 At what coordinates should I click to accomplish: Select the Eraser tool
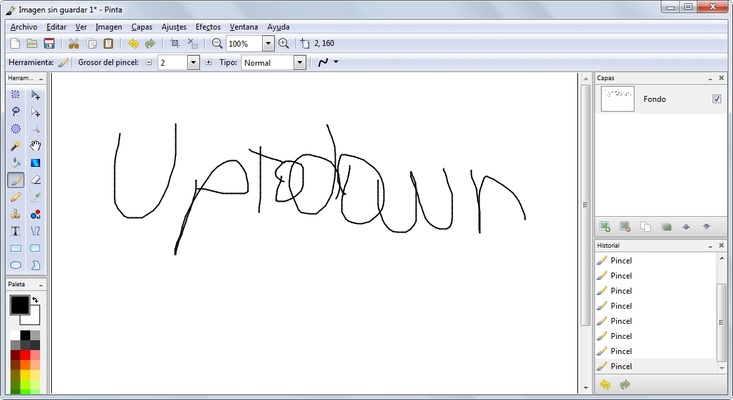point(35,180)
